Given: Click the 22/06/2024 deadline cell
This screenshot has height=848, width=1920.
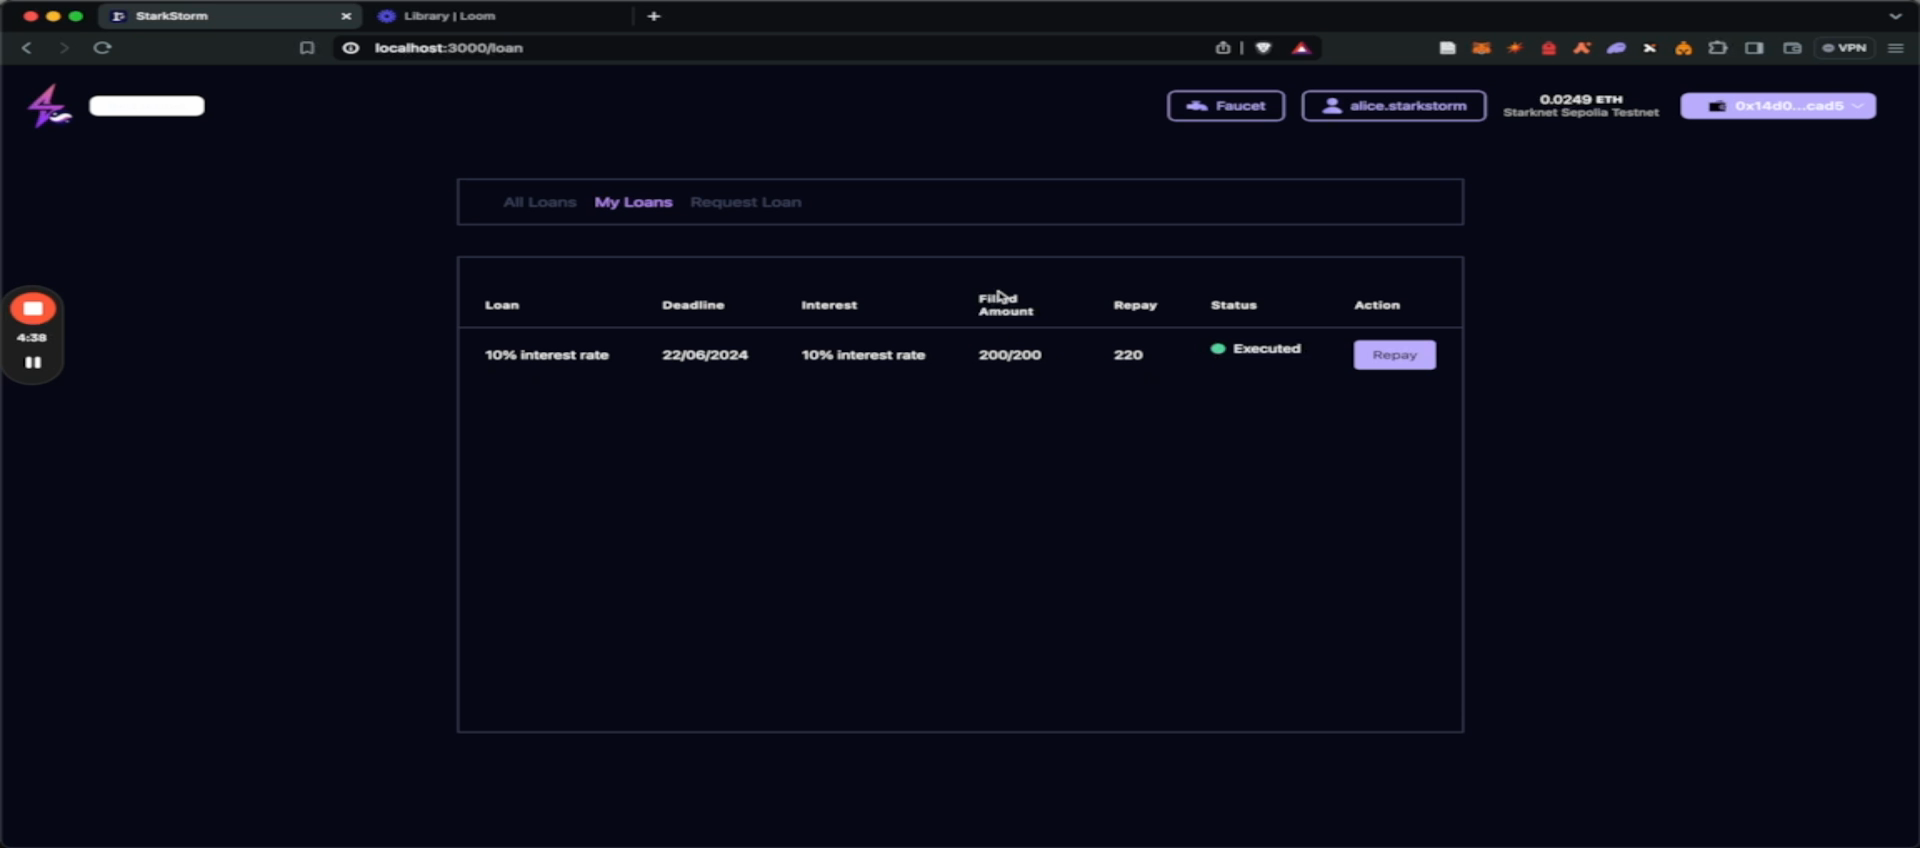Looking at the screenshot, I should 704,355.
